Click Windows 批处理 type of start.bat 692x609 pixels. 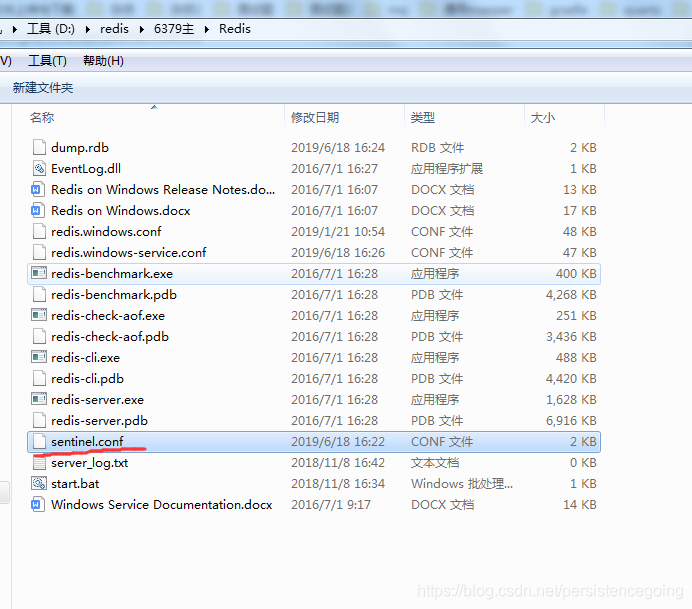pos(462,484)
